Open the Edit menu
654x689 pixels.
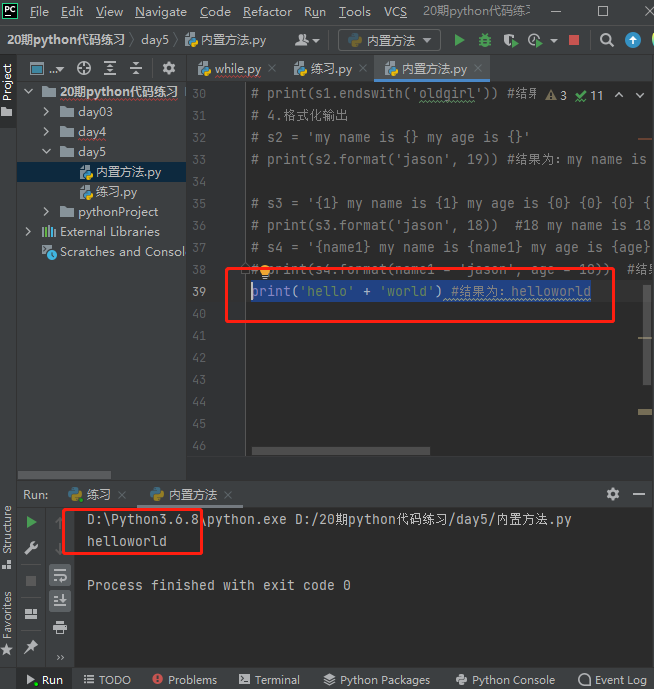point(72,12)
